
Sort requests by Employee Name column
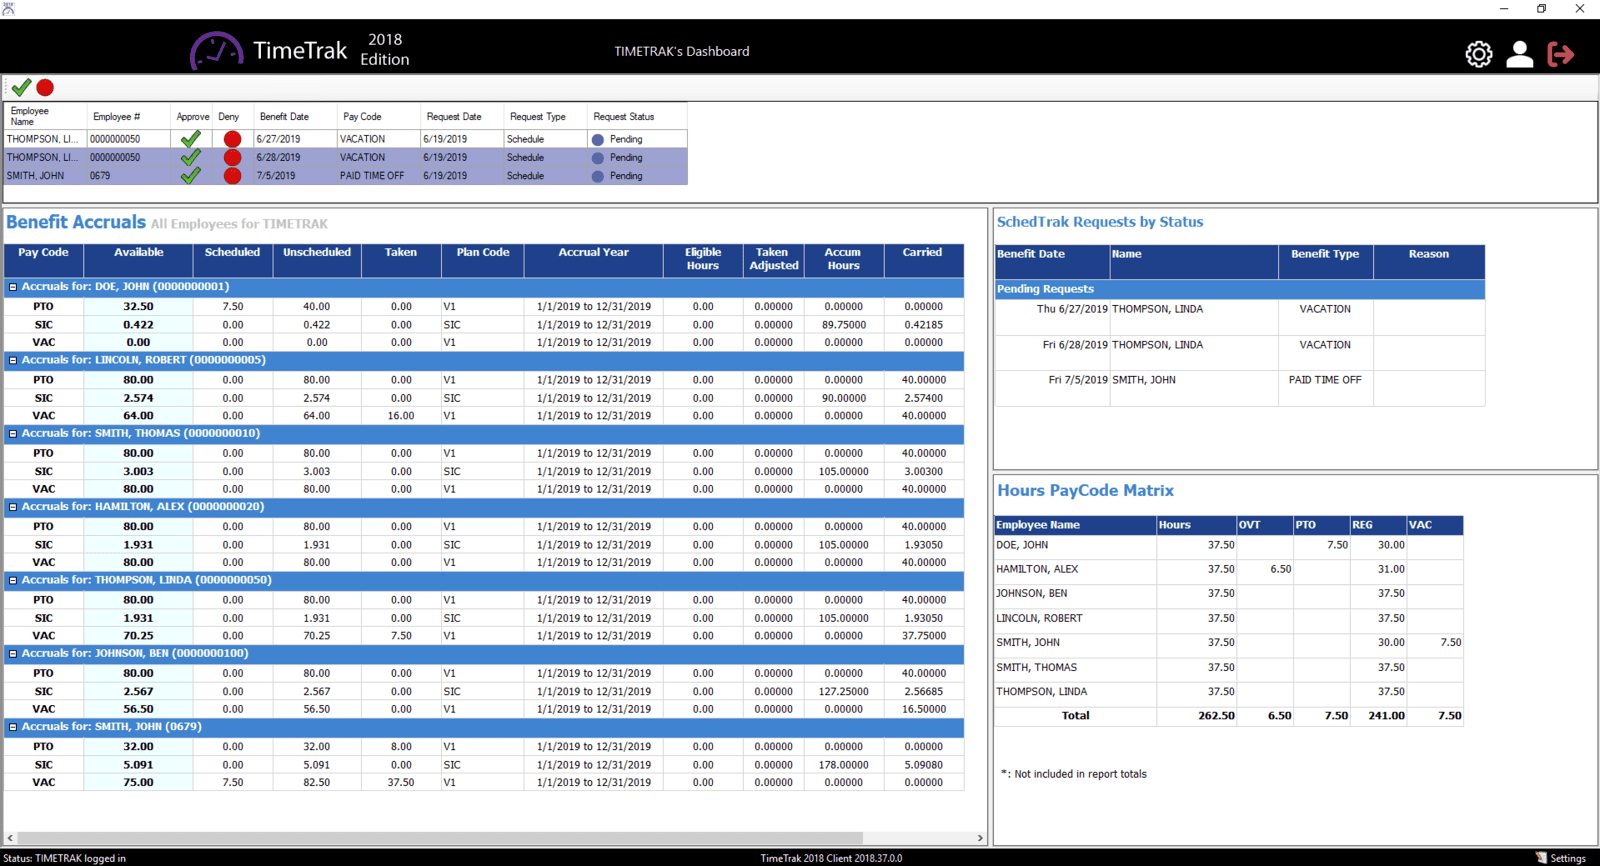(45, 116)
